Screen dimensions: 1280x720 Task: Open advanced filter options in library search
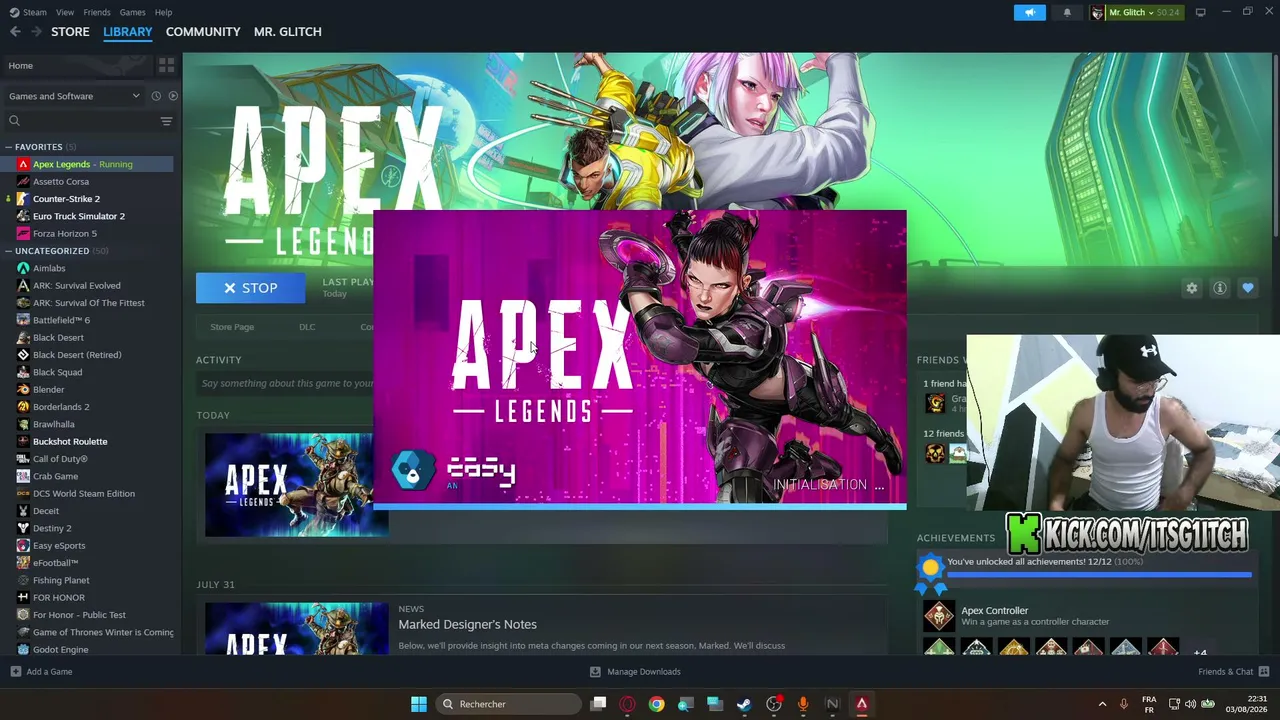(166, 121)
